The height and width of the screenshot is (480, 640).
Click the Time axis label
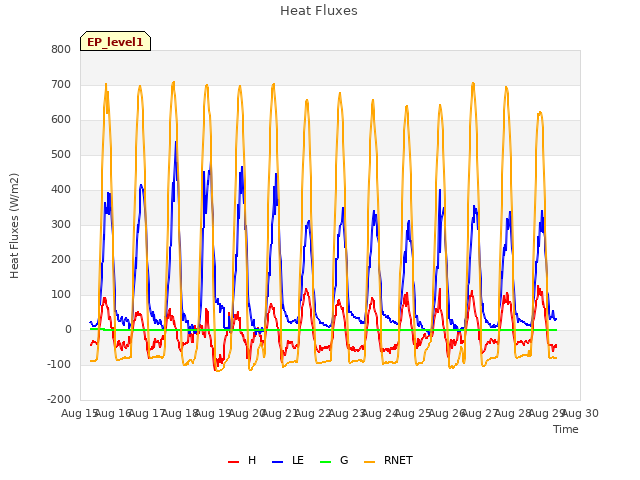click(566, 429)
